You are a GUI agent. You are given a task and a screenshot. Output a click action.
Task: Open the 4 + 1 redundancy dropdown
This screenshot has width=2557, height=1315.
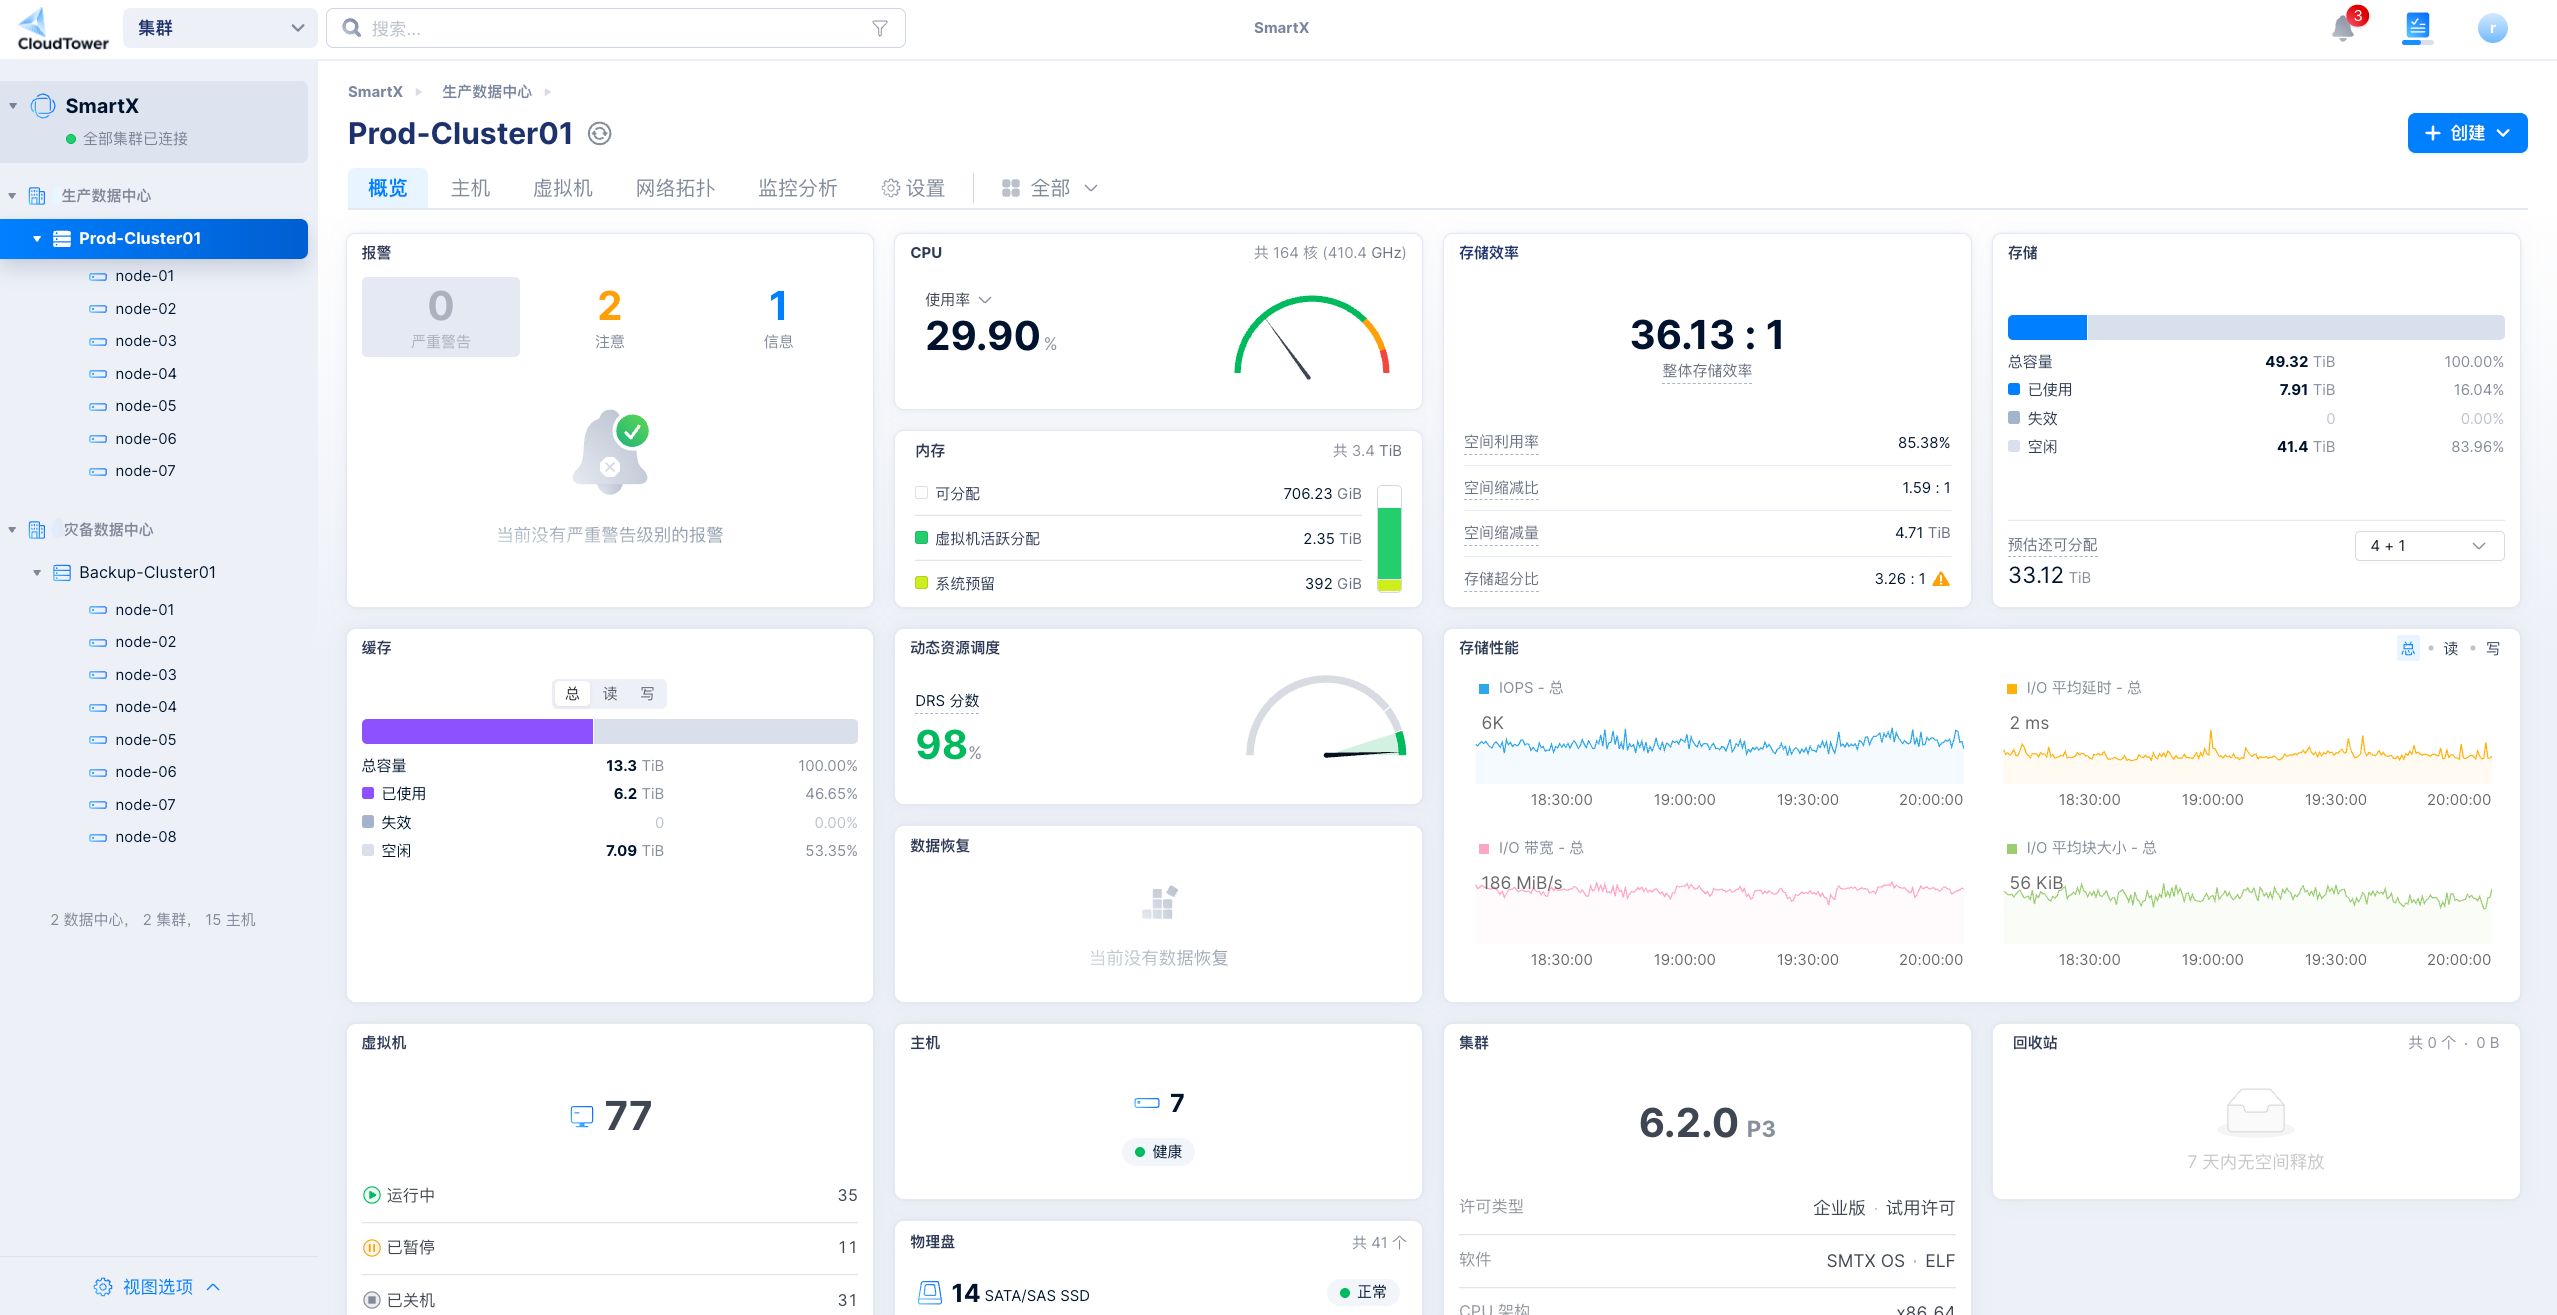point(2428,546)
